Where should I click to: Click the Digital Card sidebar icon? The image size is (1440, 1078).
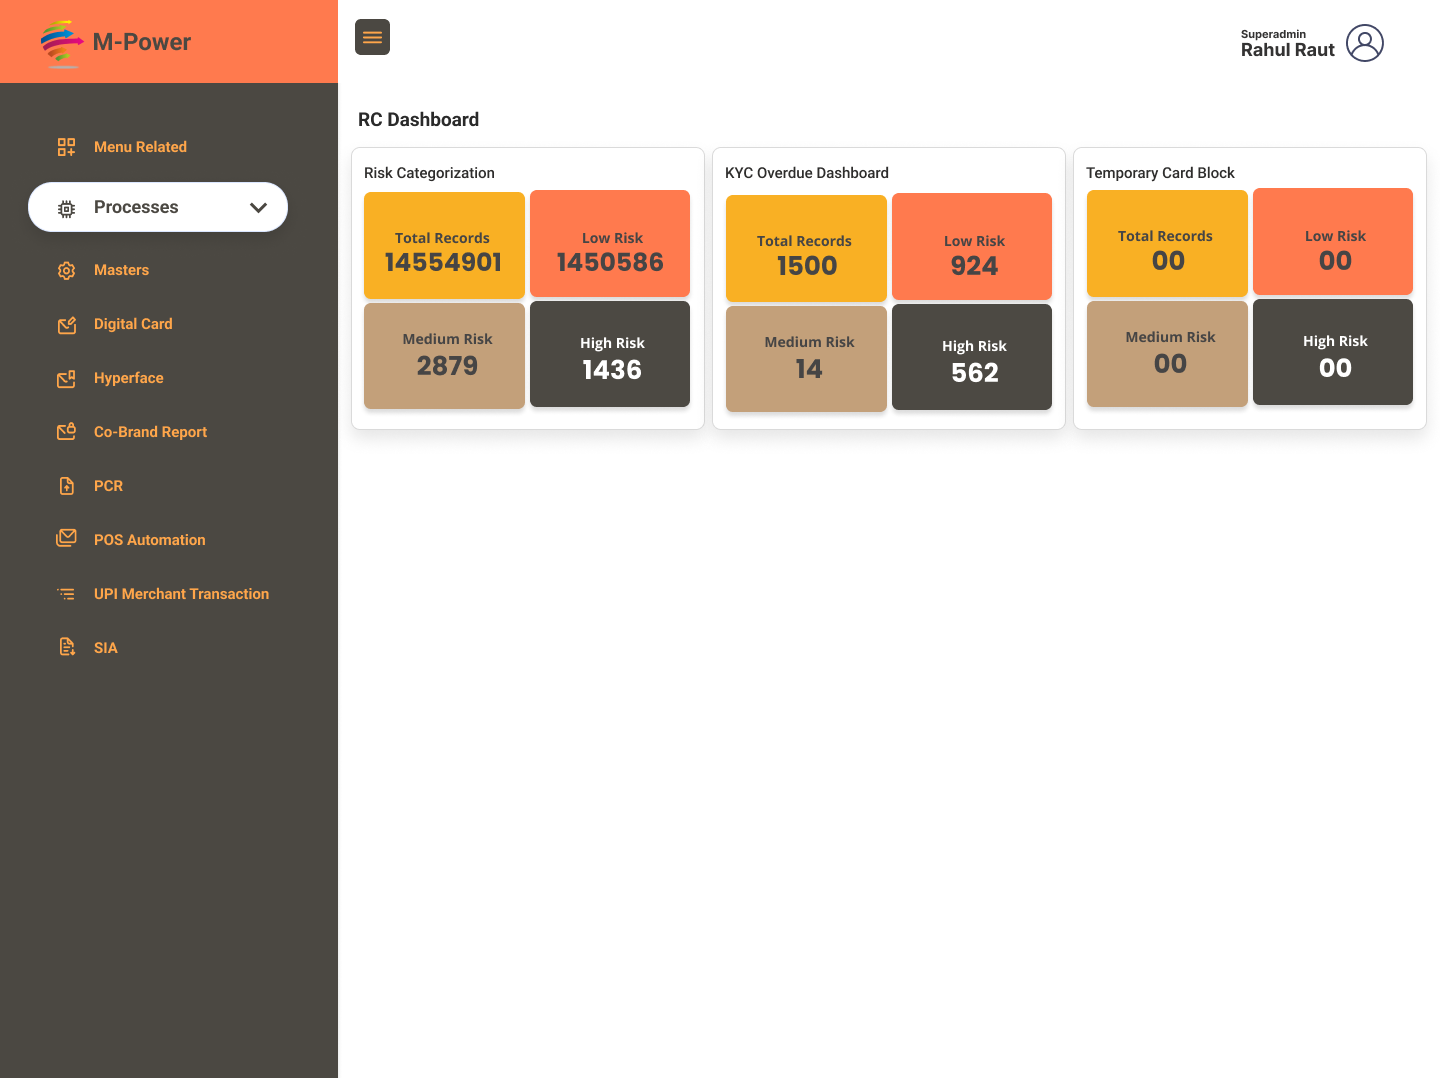tap(66, 325)
